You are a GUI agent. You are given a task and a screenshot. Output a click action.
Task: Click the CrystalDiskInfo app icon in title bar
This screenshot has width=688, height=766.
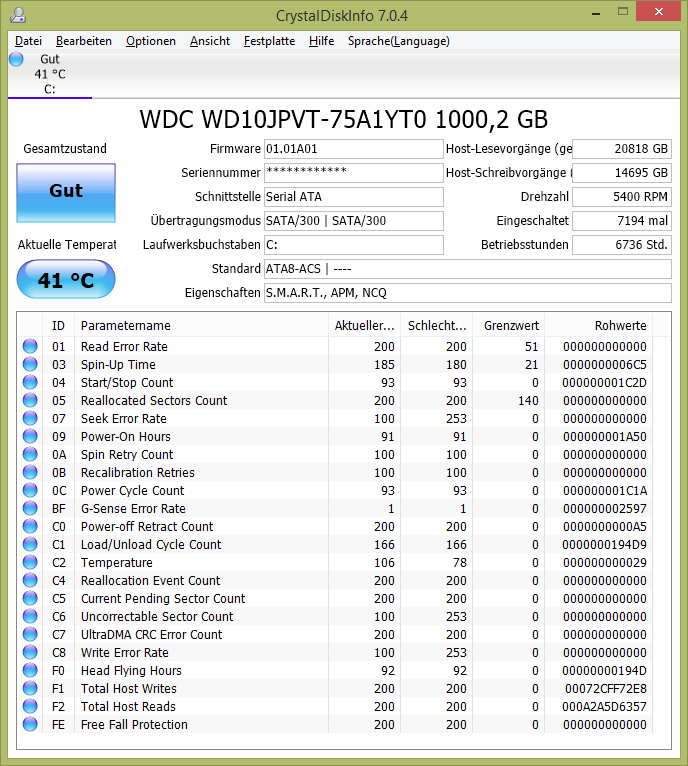point(18,15)
